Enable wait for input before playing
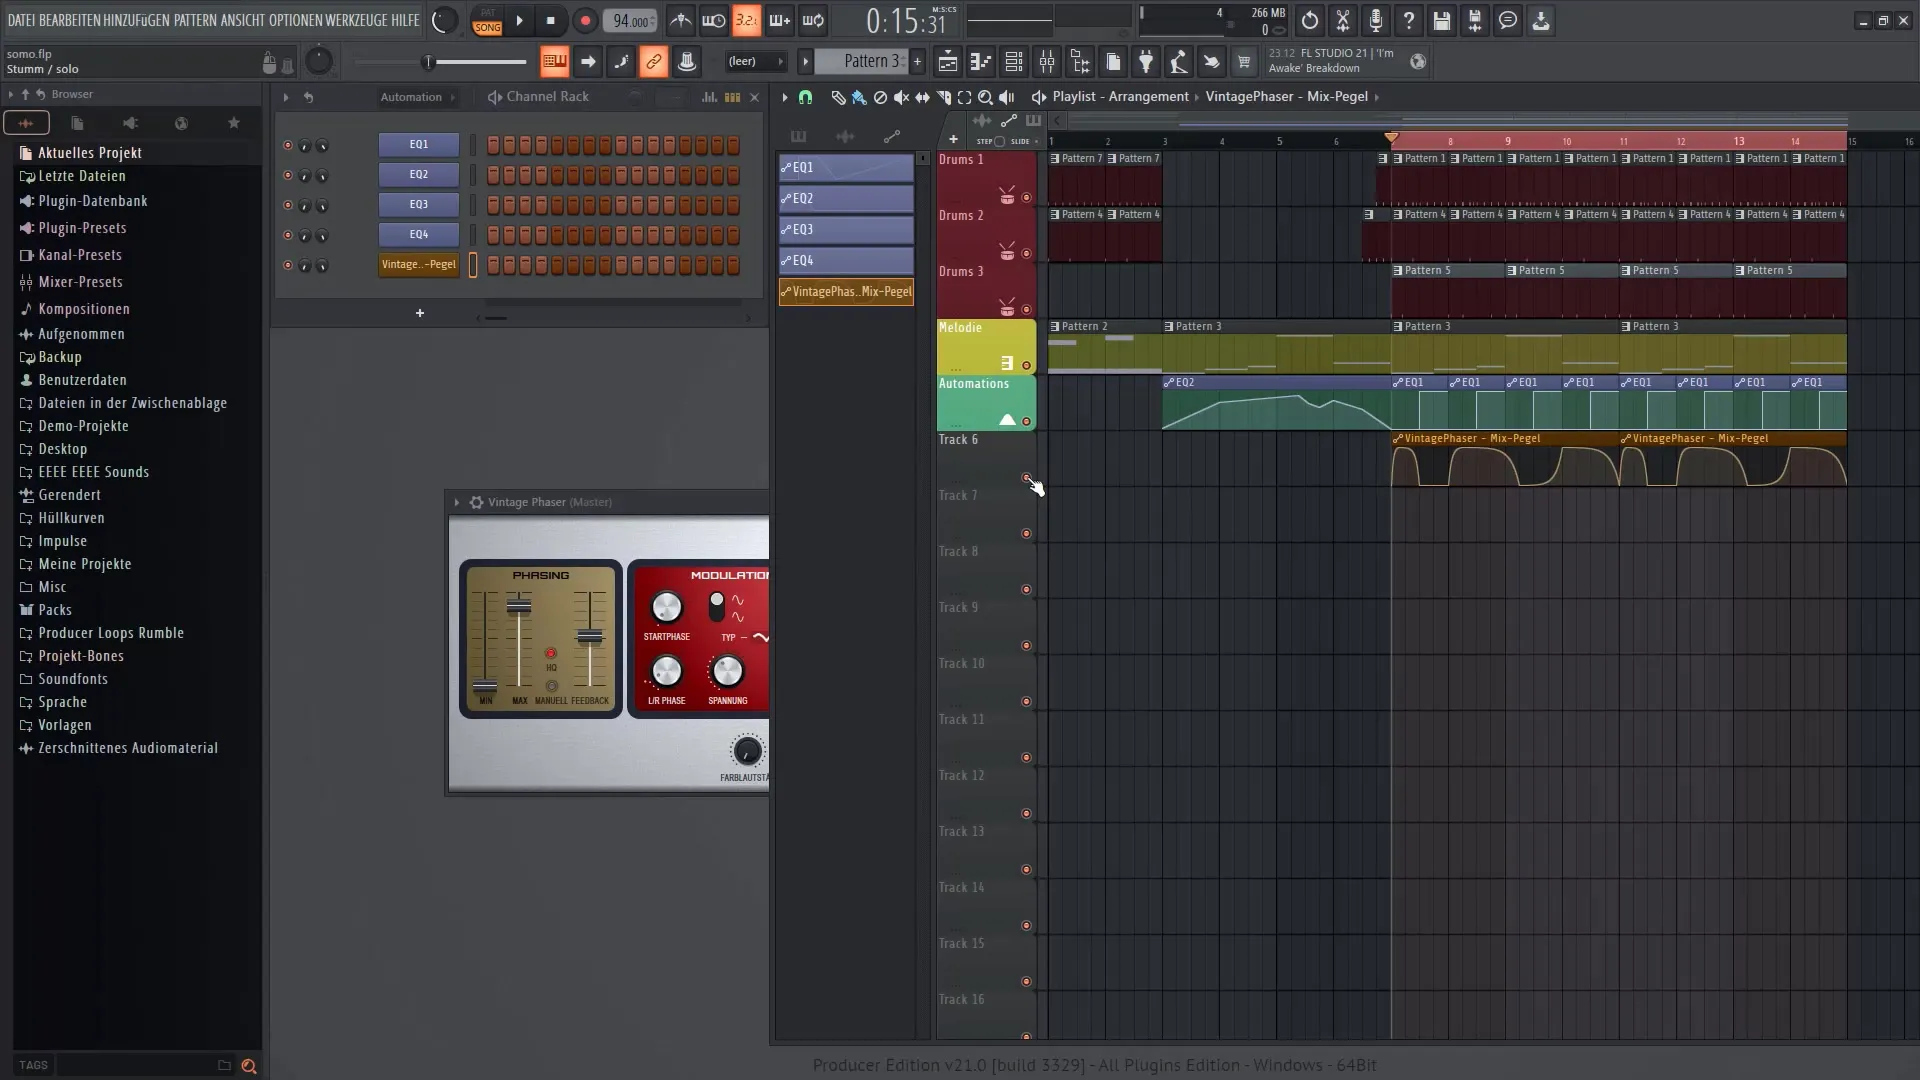1920x1080 pixels. click(713, 20)
